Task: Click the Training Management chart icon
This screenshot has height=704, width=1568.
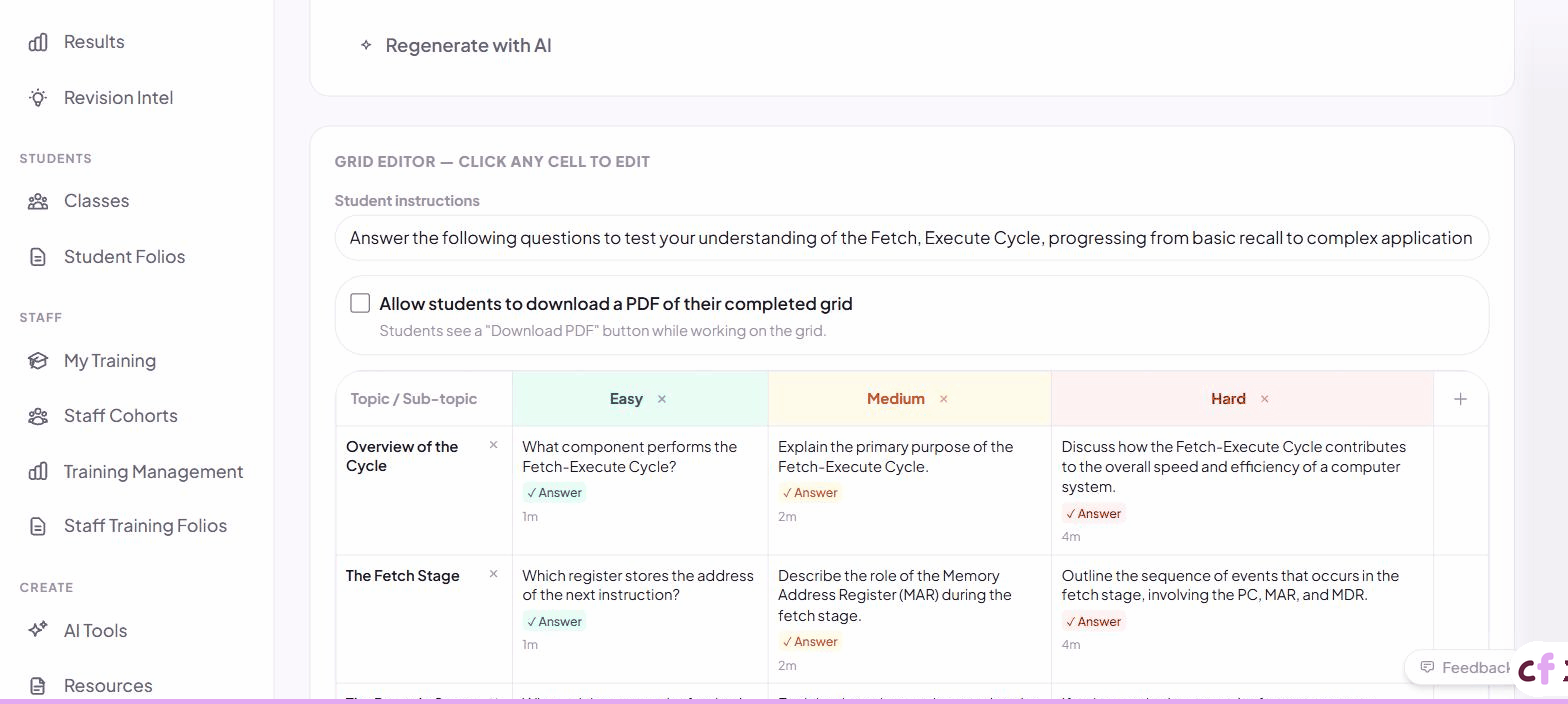Action: 38,471
